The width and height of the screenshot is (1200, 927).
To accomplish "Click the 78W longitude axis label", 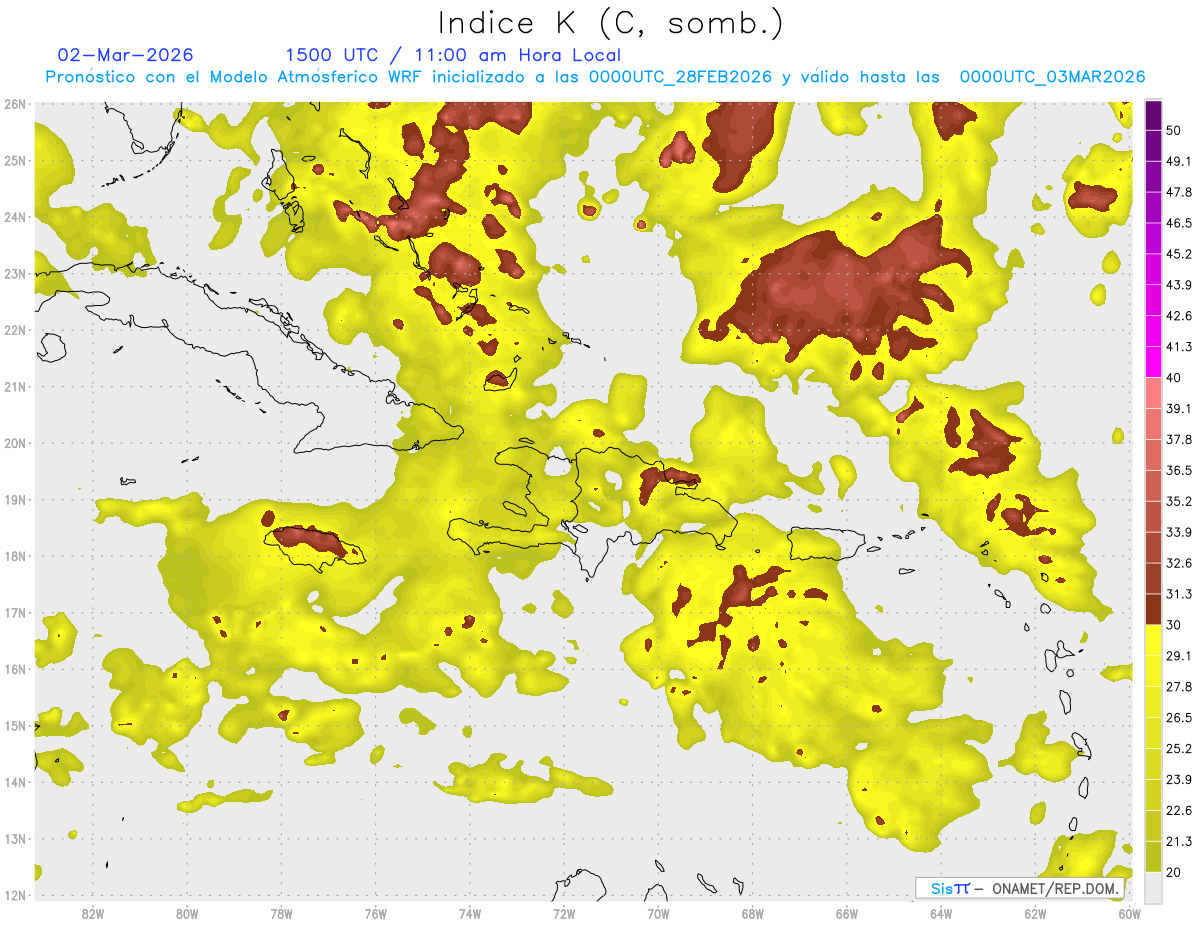I will 281,913.
